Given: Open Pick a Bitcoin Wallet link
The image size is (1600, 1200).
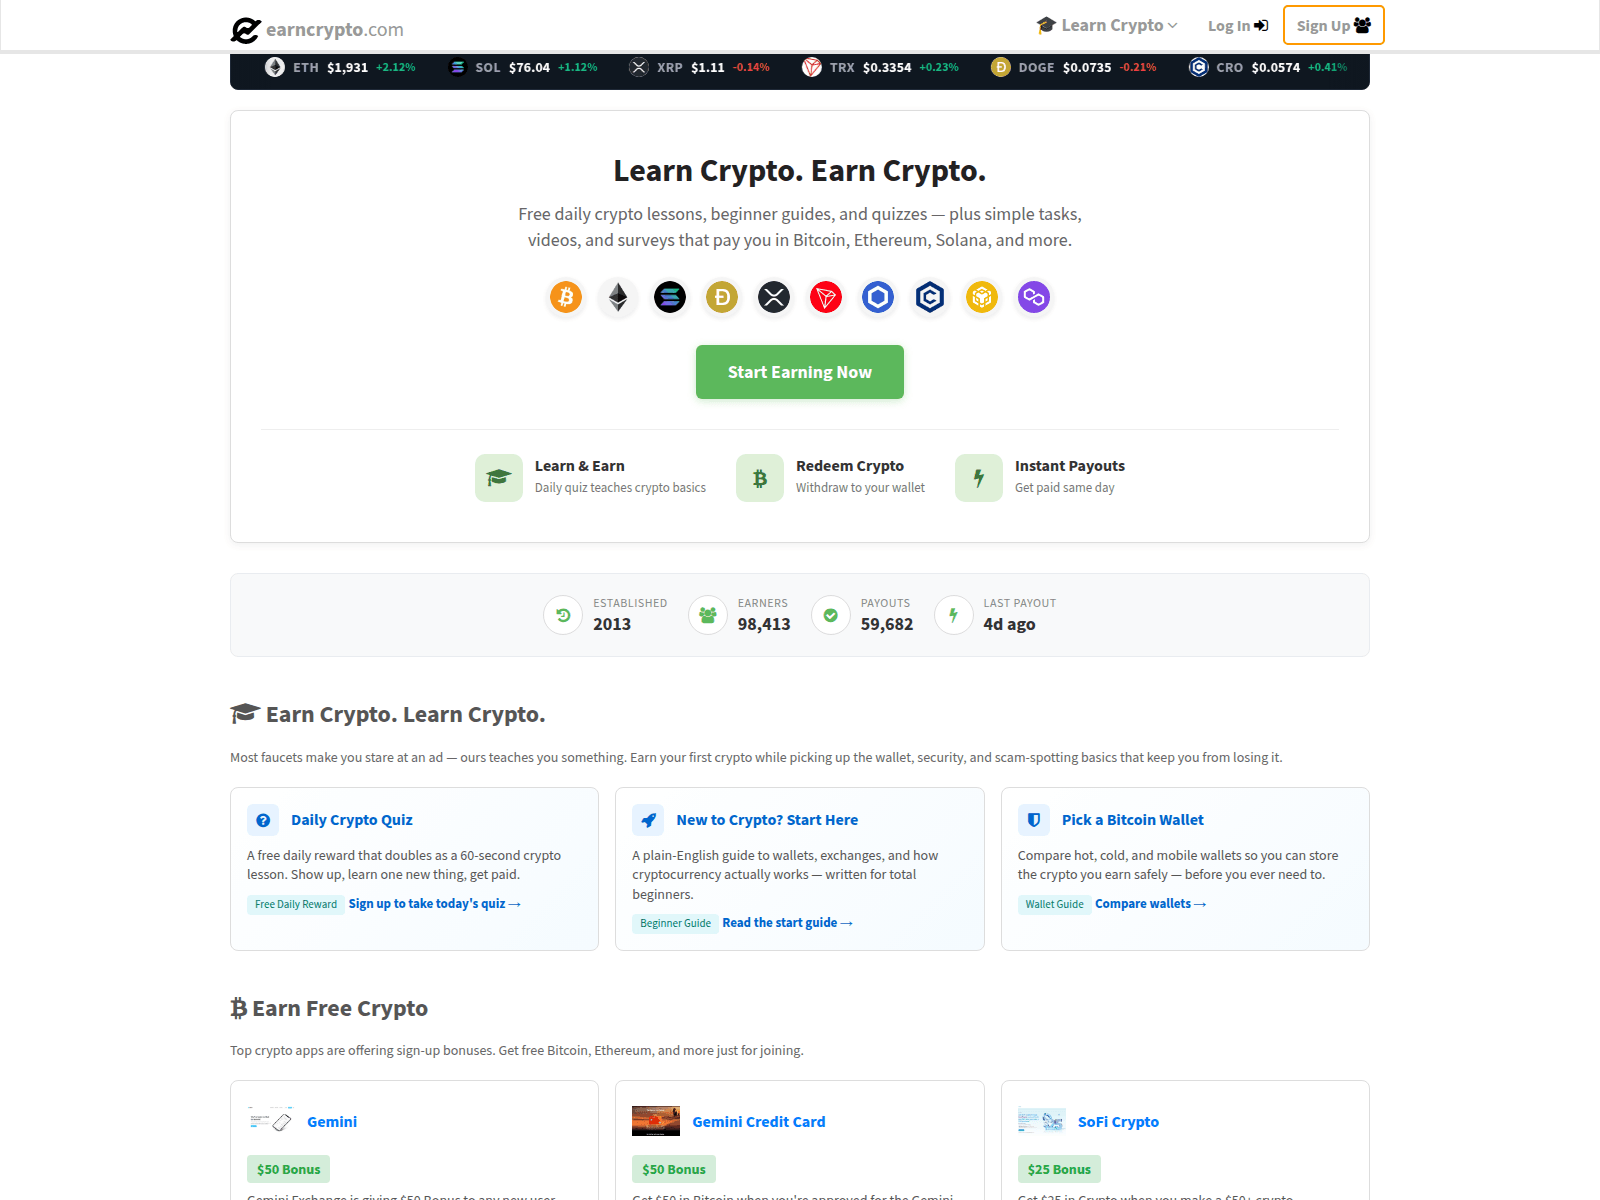Looking at the screenshot, I should tap(1133, 820).
